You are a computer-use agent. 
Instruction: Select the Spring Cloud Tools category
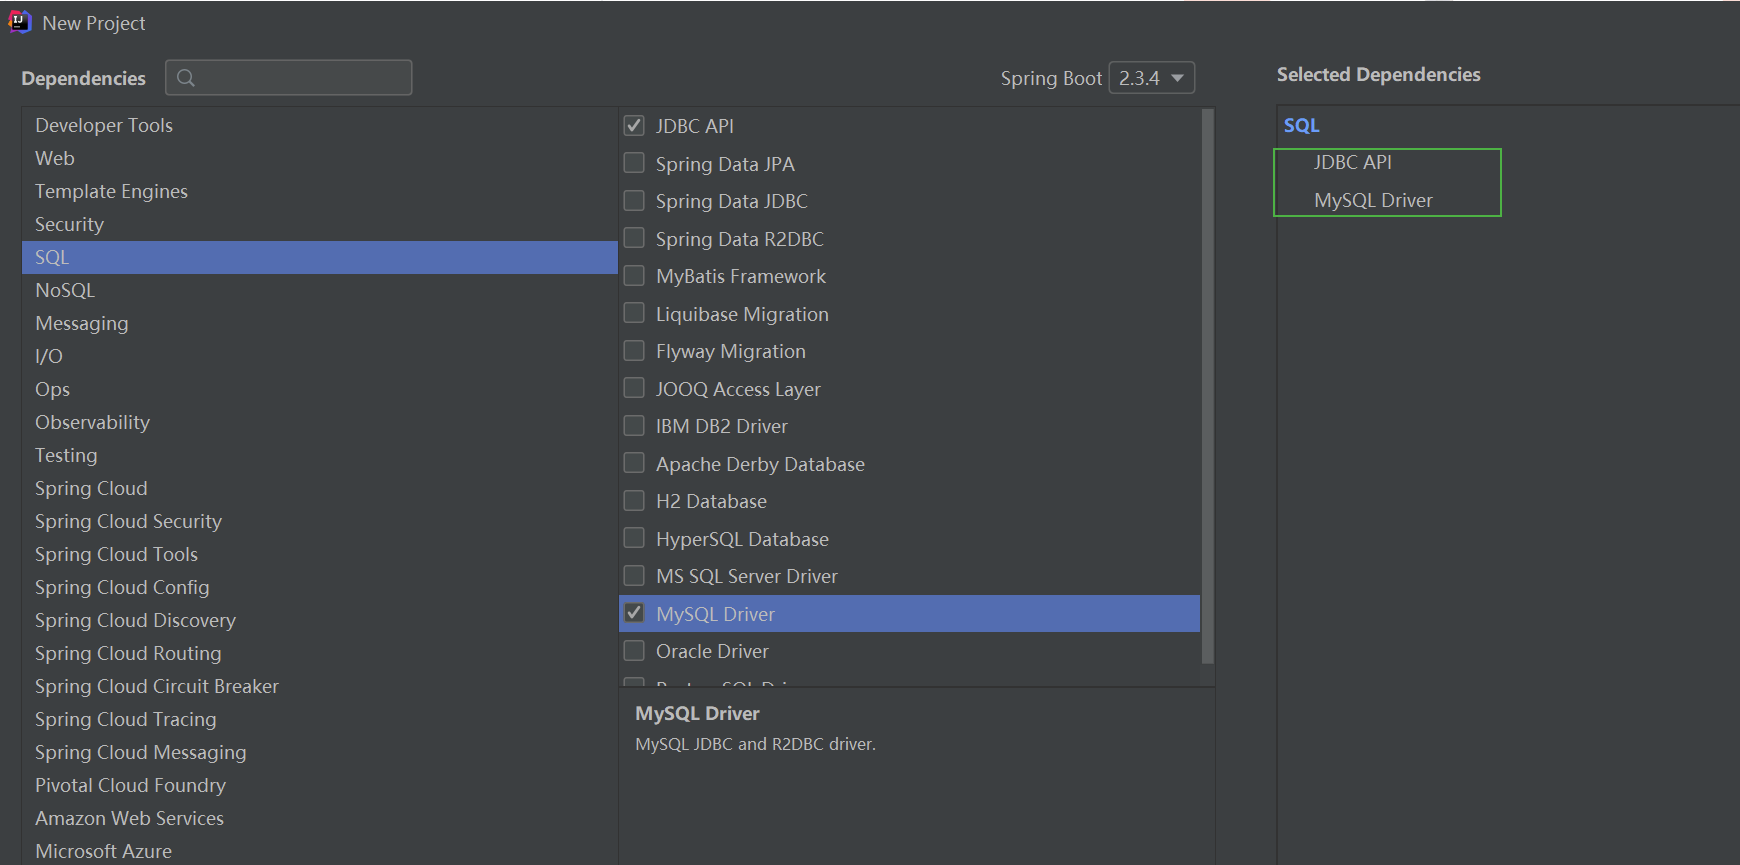tap(320, 554)
